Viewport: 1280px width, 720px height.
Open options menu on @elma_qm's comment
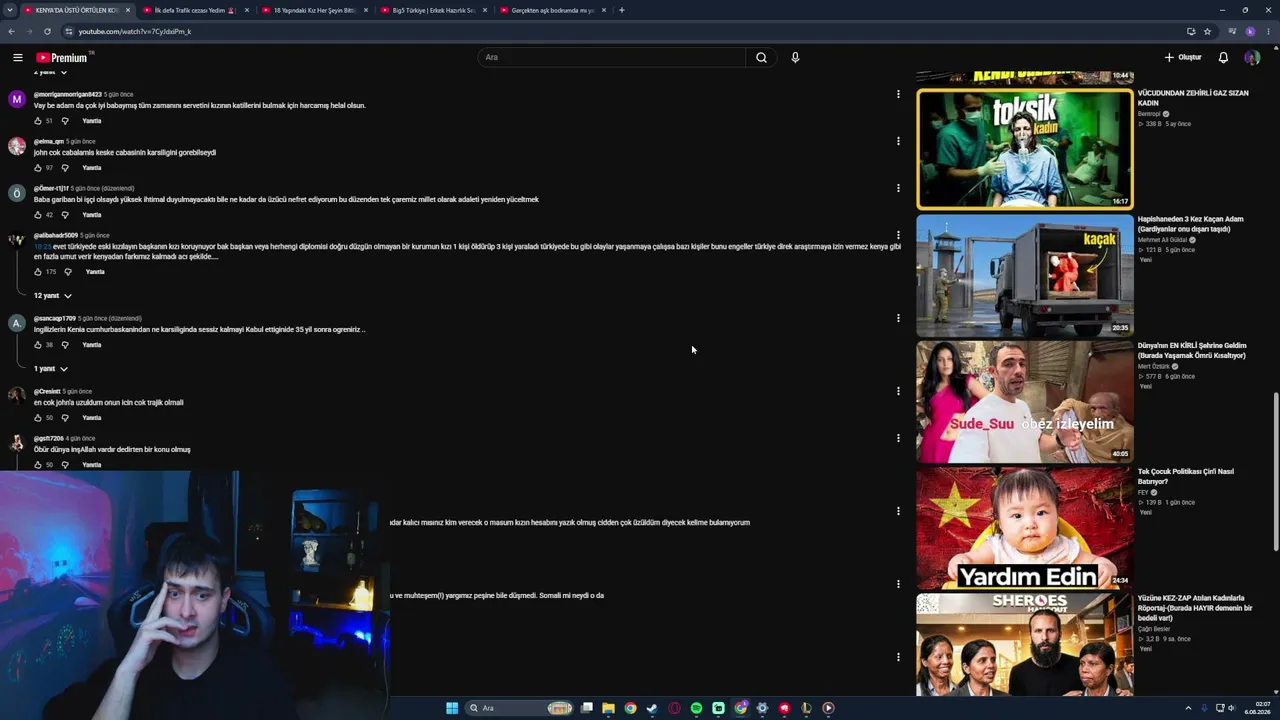point(898,141)
